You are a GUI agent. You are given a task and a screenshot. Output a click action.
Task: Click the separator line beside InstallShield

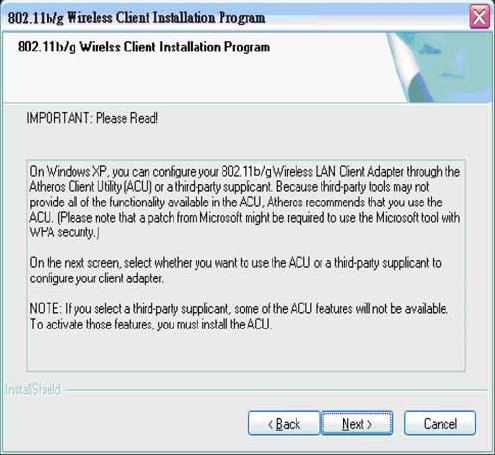coord(276,389)
